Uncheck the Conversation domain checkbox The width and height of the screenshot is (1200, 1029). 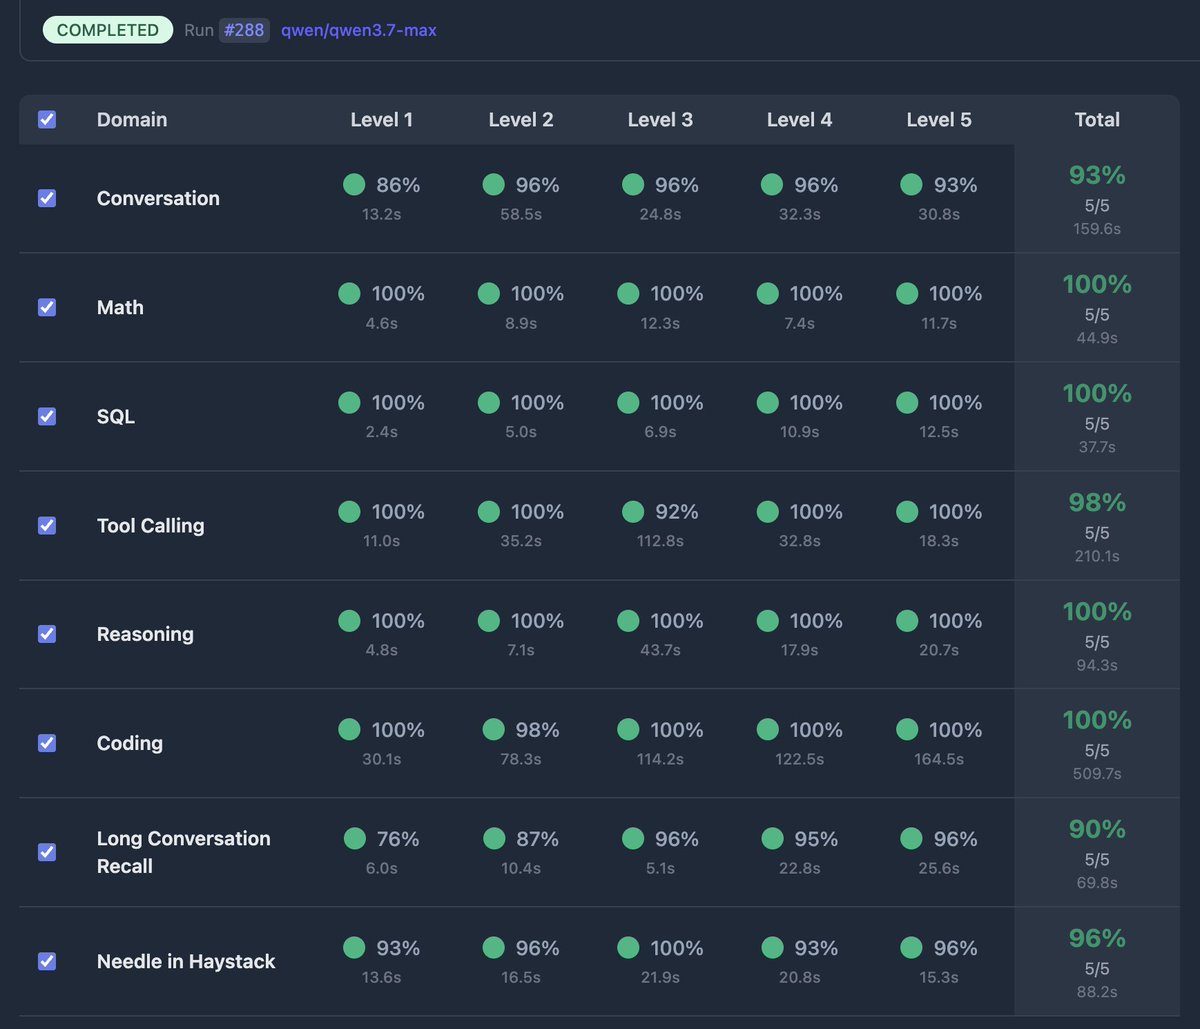[47, 198]
